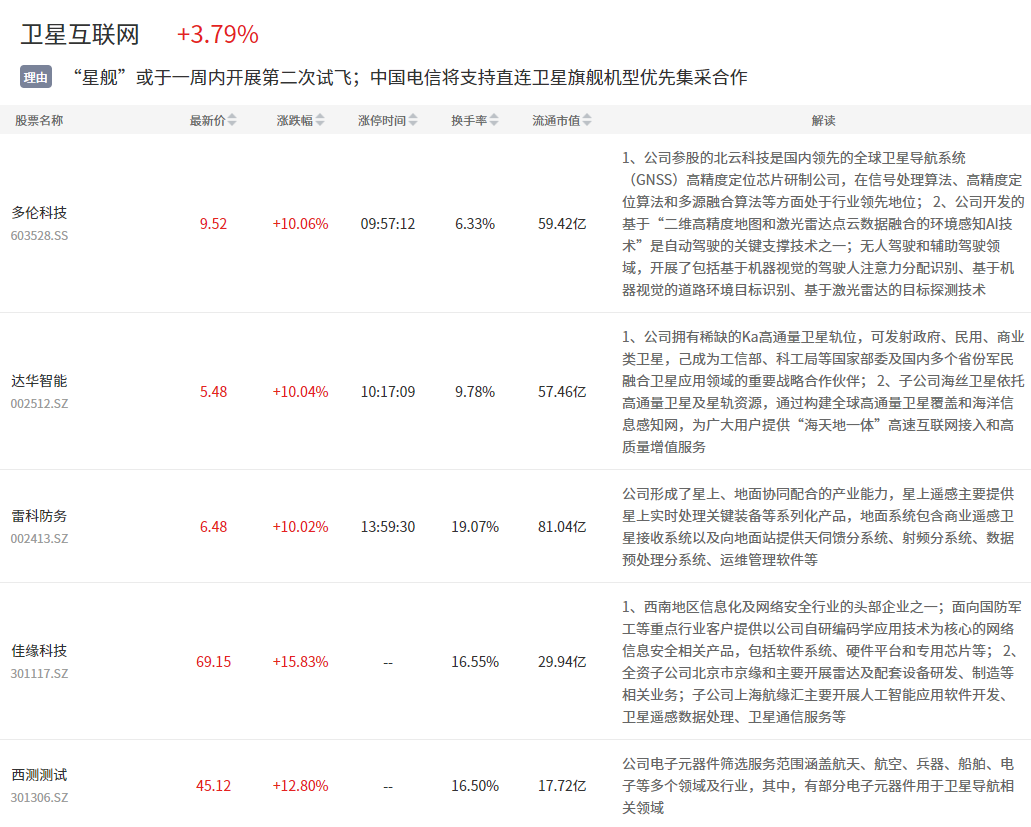Open stock 佳缘科技
The width and height of the screenshot is (1031, 827).
coord(39,651)
